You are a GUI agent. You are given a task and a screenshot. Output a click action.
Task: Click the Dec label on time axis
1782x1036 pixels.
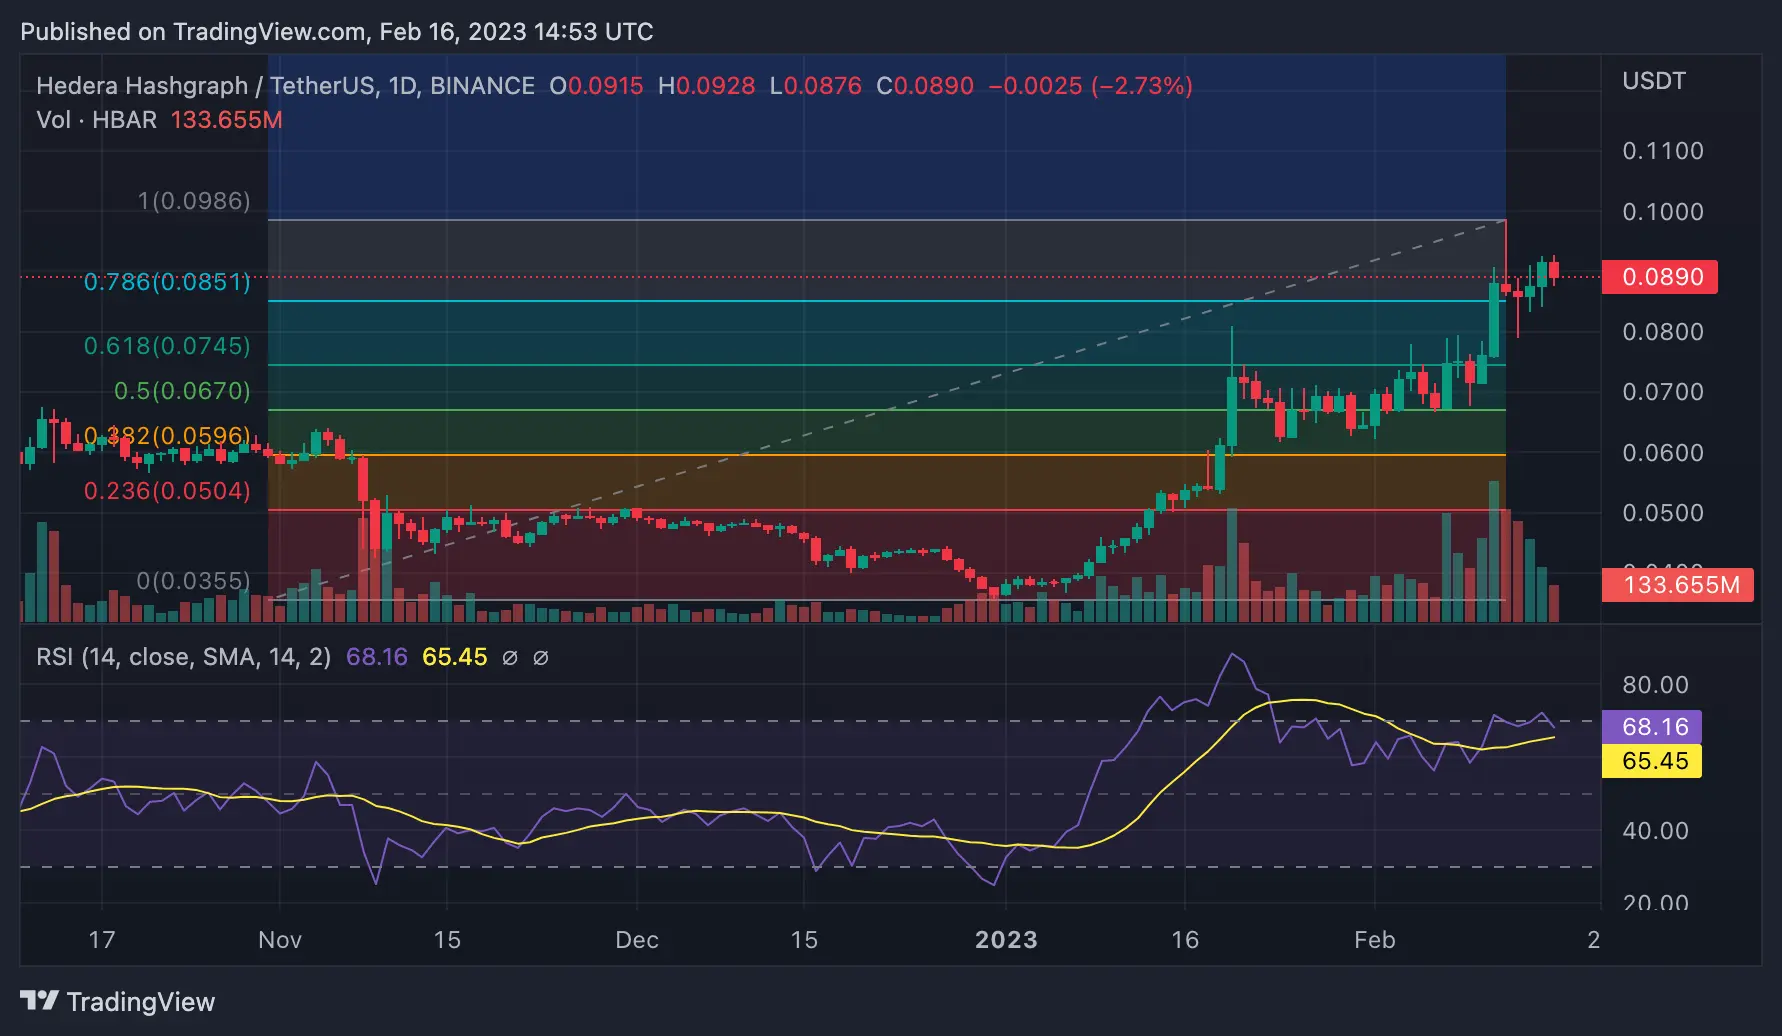coord(637,940)
